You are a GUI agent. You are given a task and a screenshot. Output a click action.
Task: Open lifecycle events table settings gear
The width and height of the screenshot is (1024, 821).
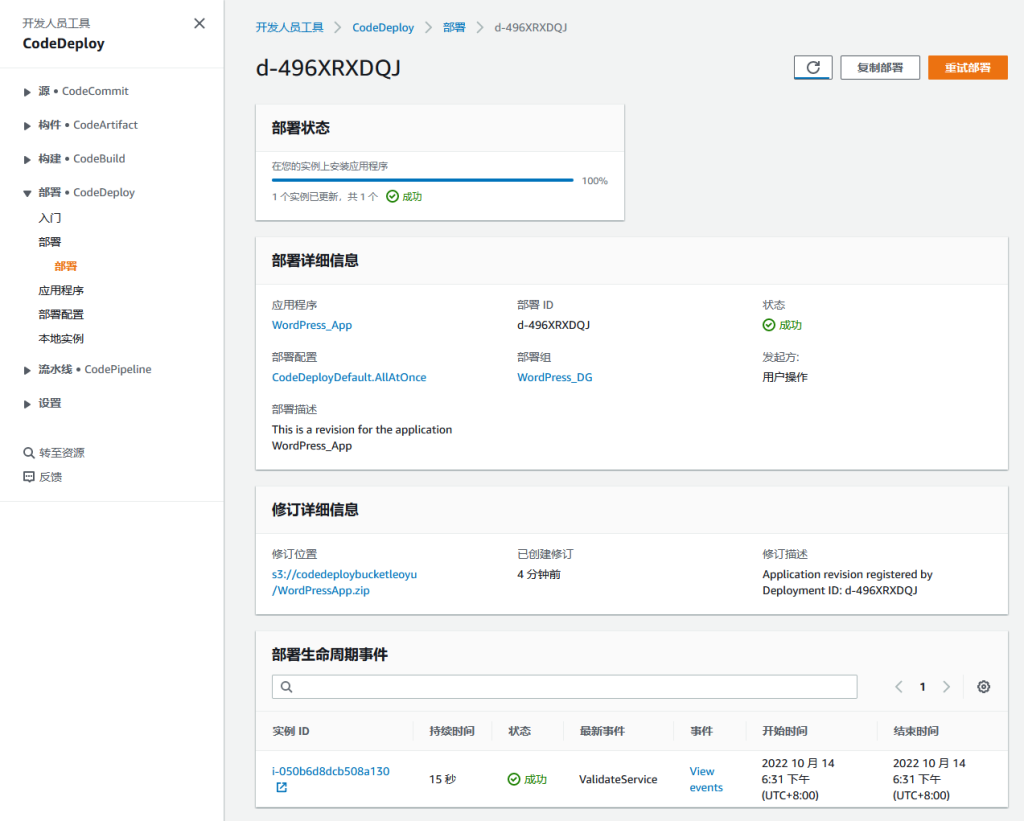[x=983, y=687]
